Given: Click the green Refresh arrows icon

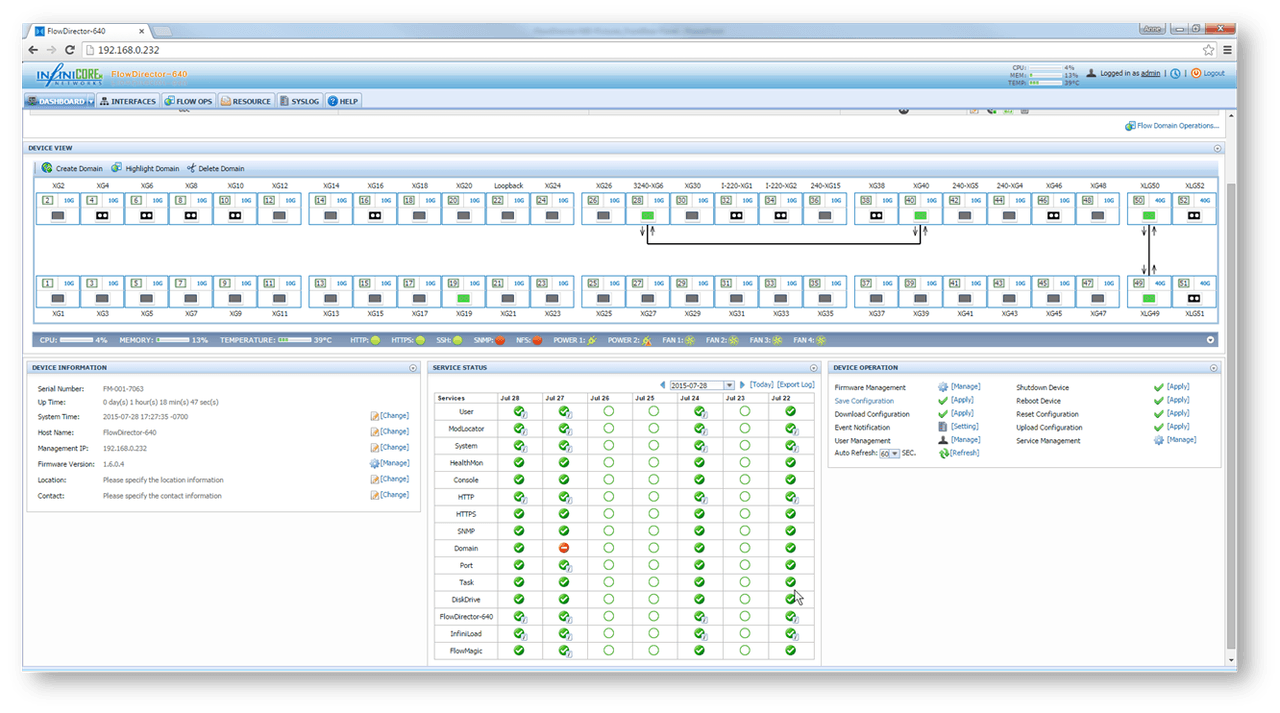Looking at the screenshot, I should point(942,453).
